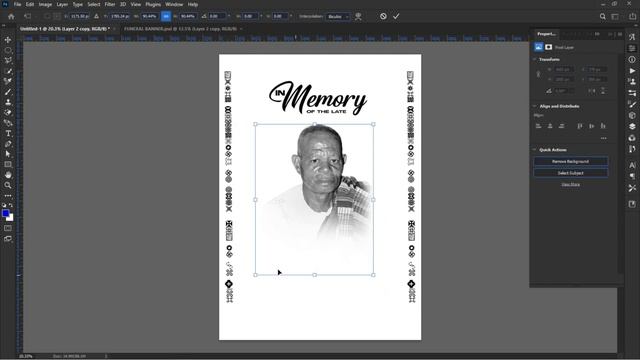The height and width of the screenshot is (360, 640).
Task: Select the Path Selection tool
Action: coord(8,154)
